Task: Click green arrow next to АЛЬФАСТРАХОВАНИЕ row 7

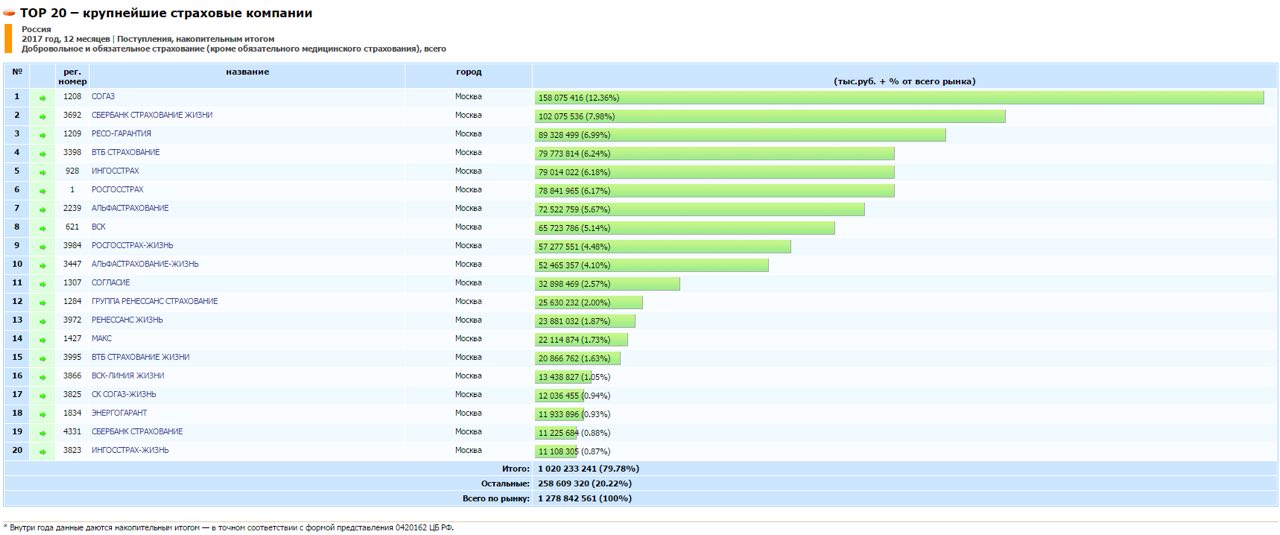Action: click(x=43, y=210)
